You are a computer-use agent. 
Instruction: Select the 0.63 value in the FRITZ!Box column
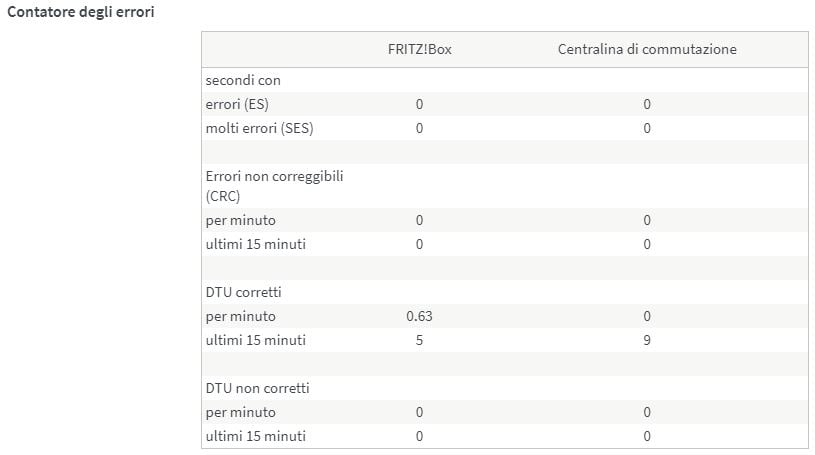click(419, 316)
